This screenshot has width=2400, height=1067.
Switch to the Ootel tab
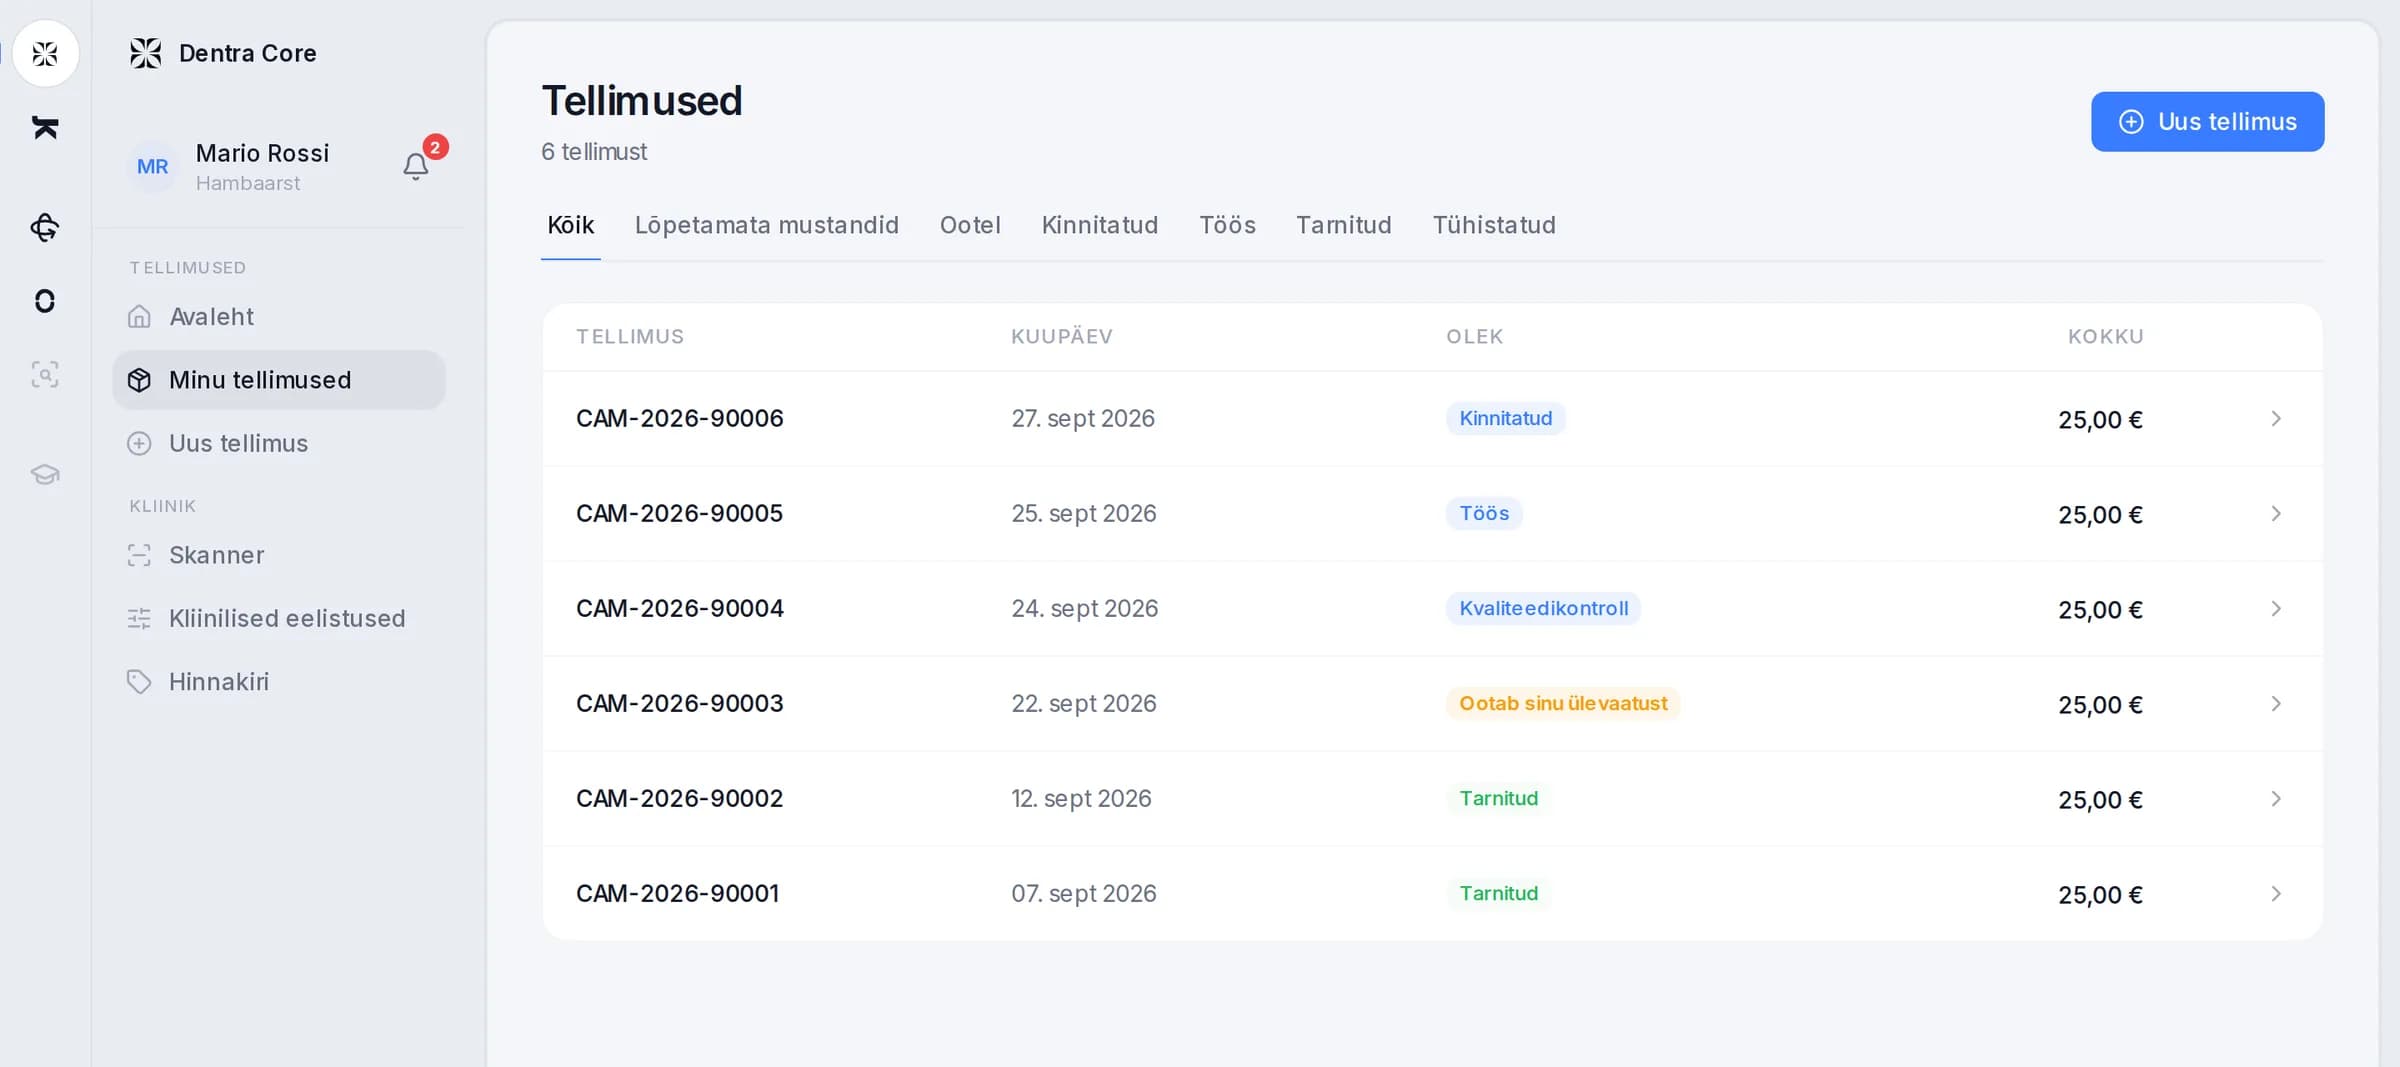970,225
